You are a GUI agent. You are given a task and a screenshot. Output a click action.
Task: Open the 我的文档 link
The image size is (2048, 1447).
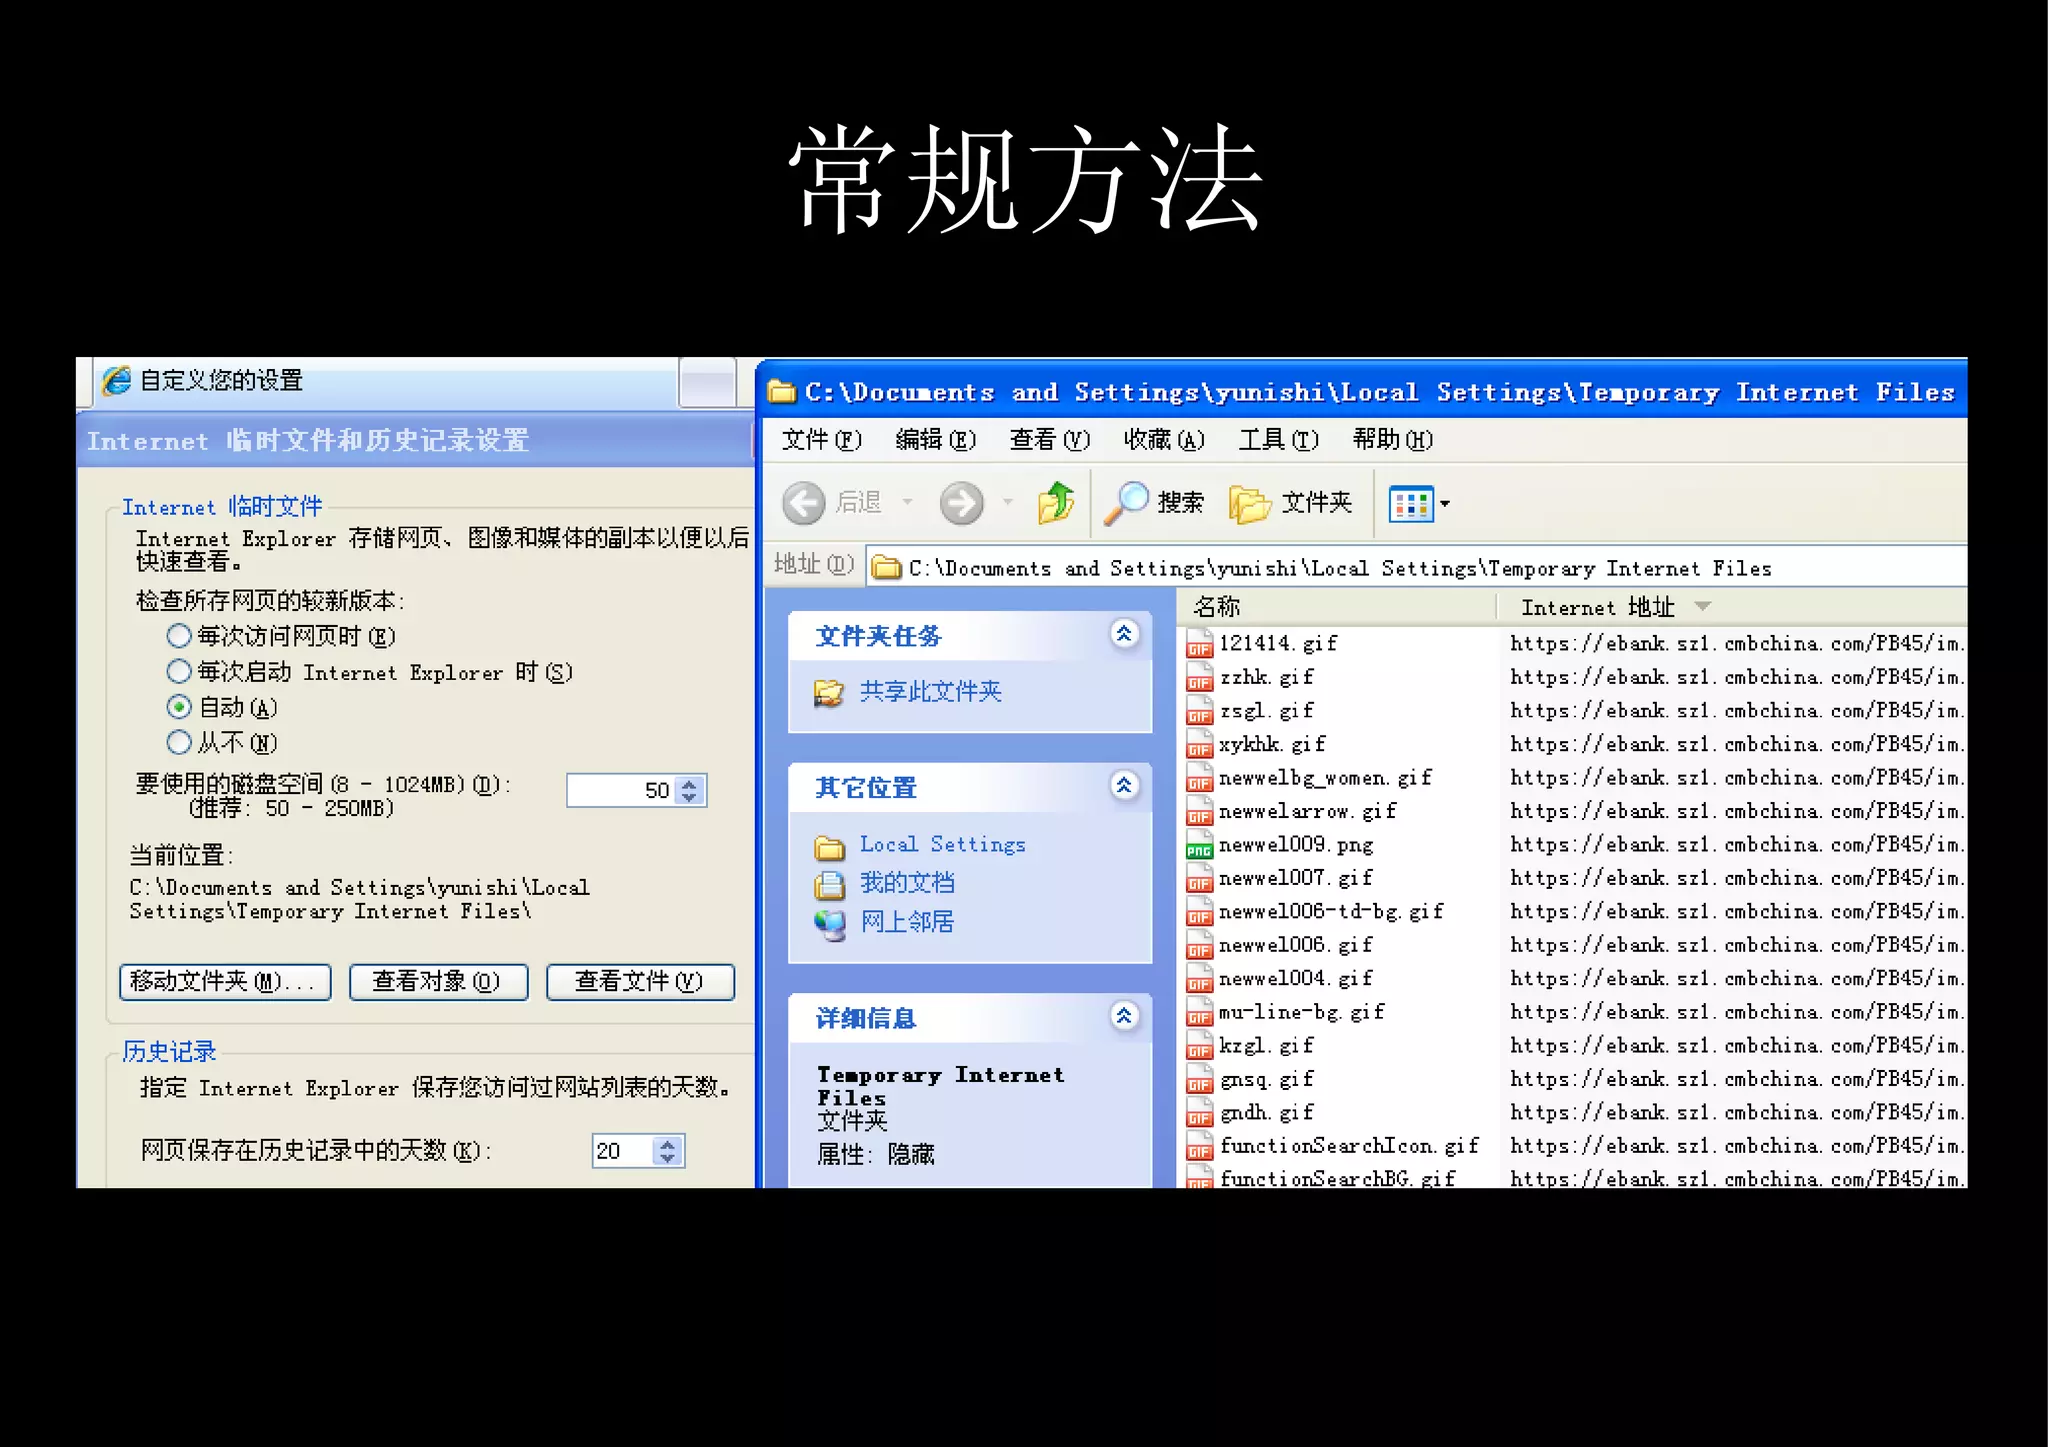tap(907, 883)
